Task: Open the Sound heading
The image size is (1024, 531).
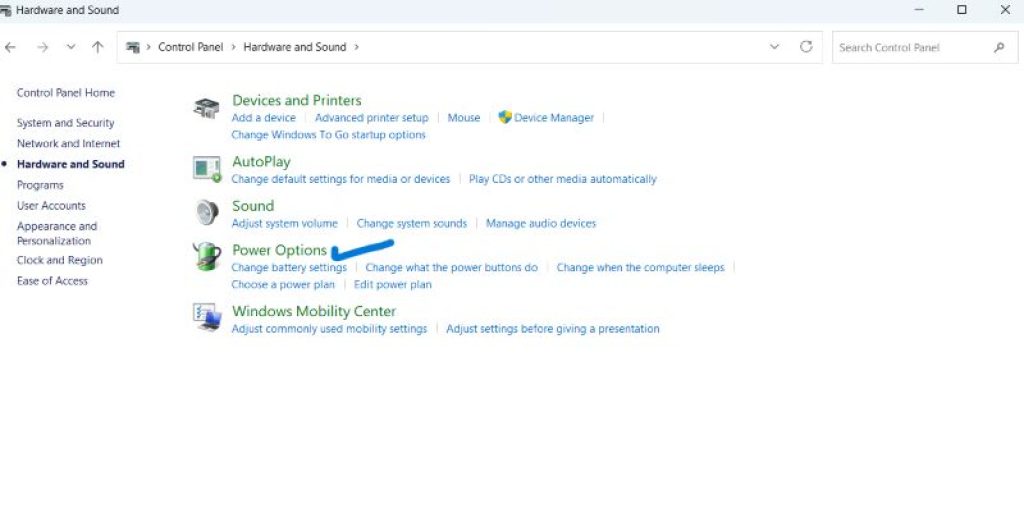Action: pos(253,206)
